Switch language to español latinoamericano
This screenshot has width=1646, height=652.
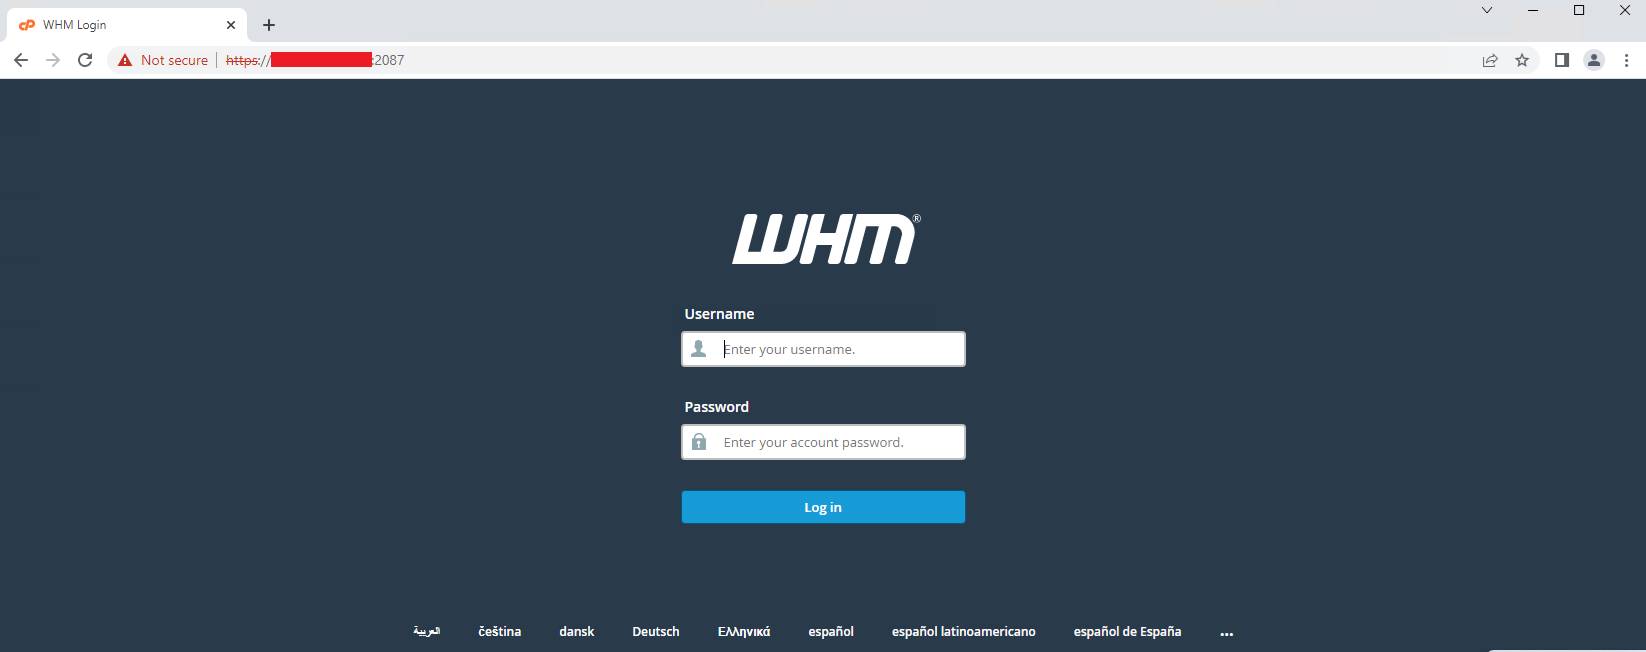pyautogui.click(x=964, y=631)
